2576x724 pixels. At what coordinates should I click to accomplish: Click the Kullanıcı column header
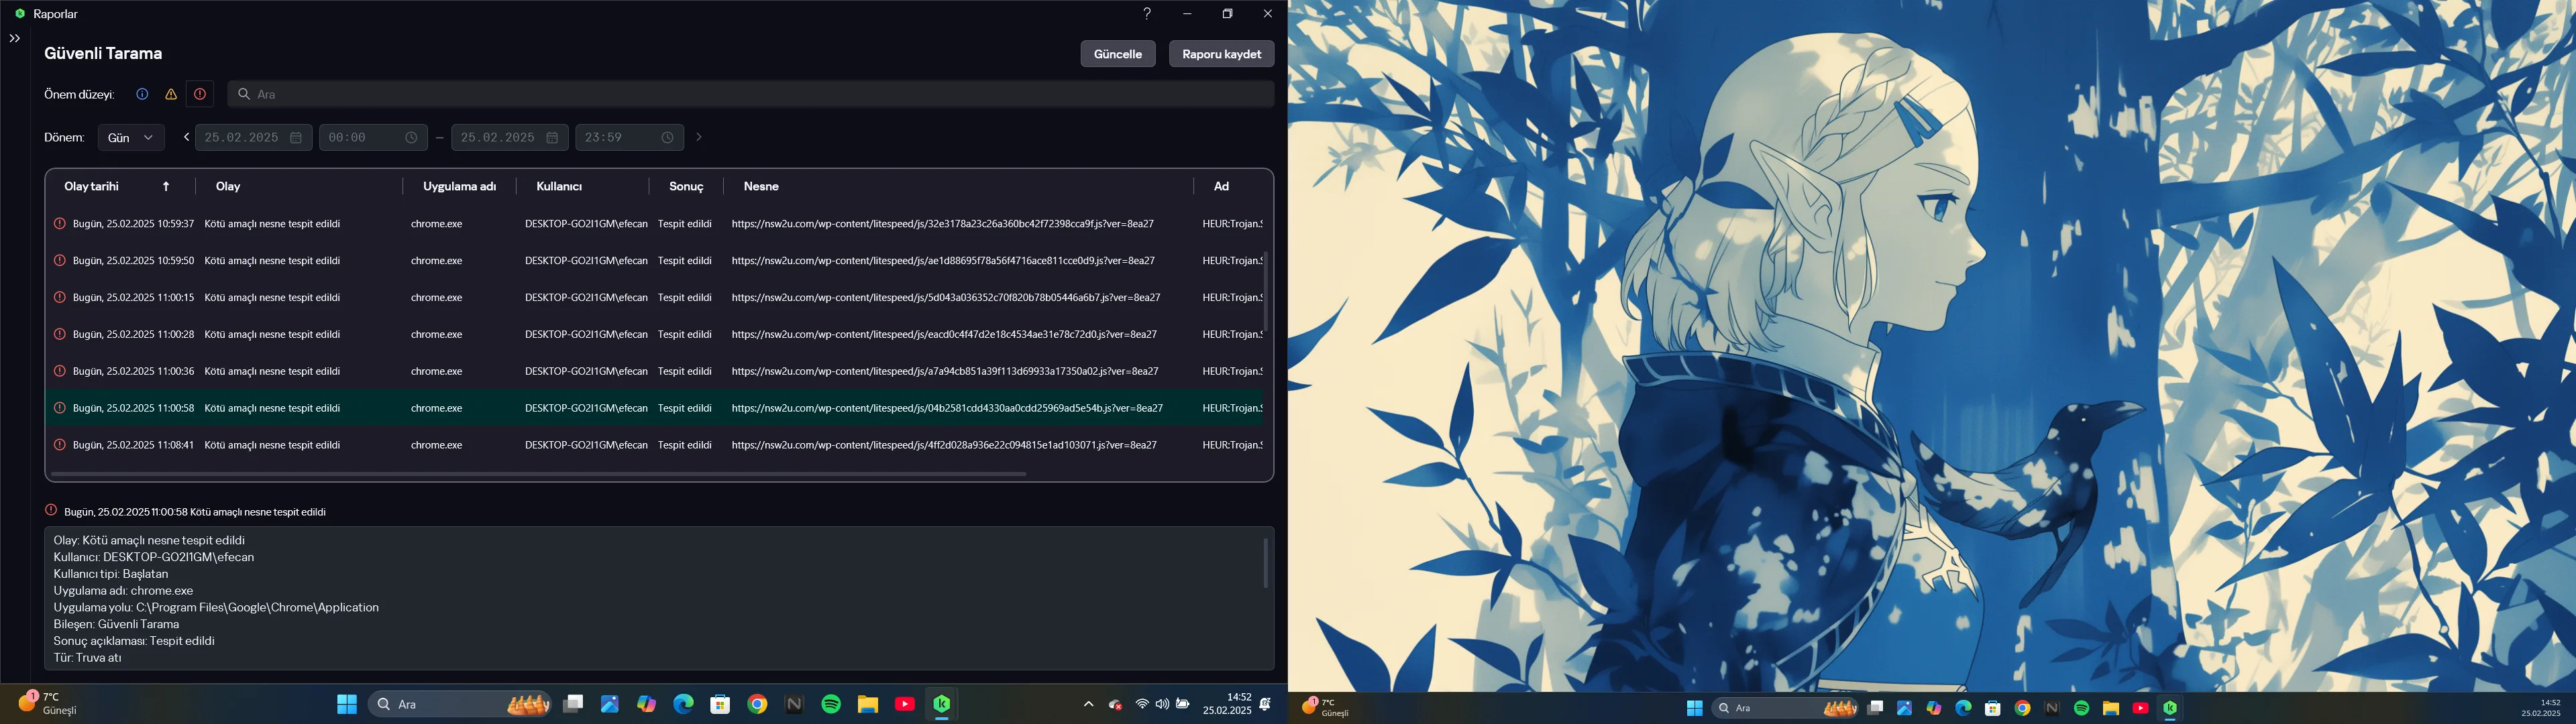tap(559, 186)
